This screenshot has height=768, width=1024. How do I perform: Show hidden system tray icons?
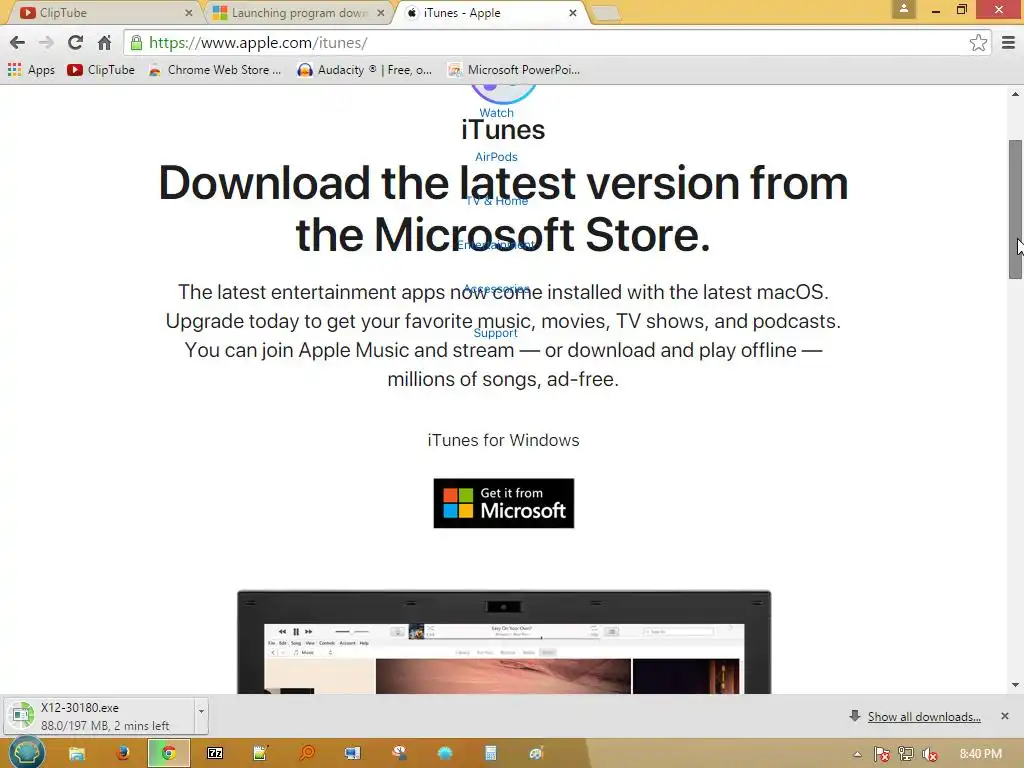pos(857,754)
